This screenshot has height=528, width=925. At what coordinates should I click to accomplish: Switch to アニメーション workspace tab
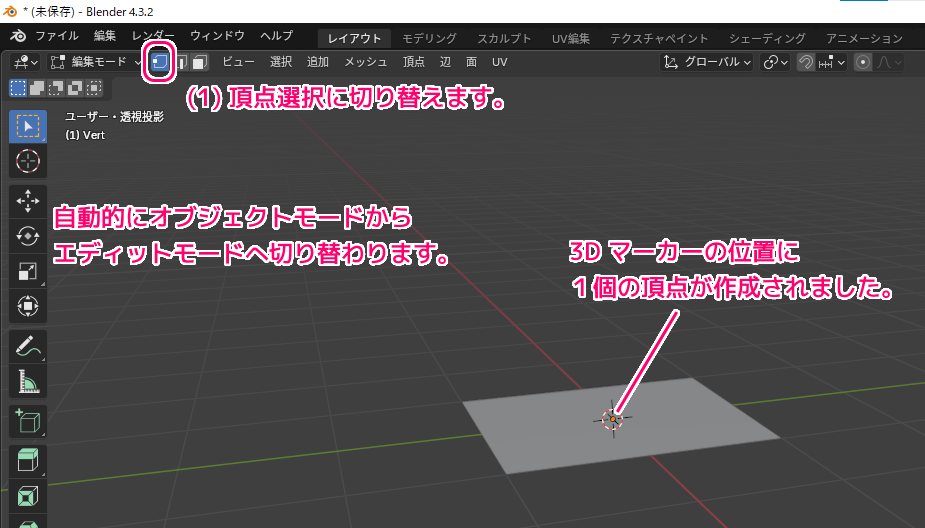point(864,38)
